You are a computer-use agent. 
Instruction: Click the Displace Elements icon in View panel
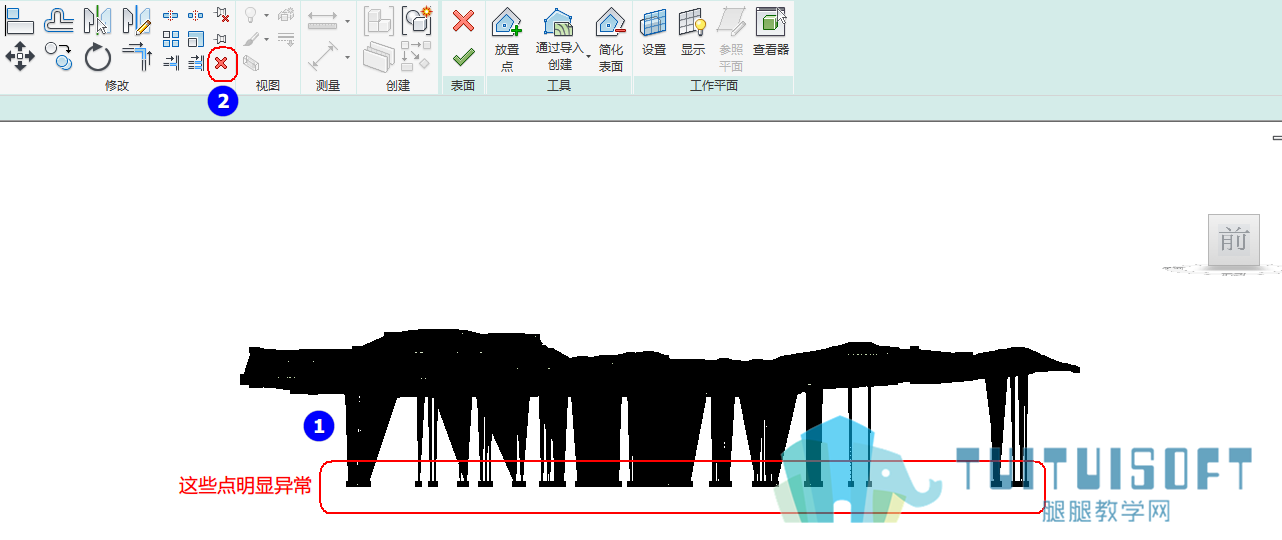coord(286,14)
